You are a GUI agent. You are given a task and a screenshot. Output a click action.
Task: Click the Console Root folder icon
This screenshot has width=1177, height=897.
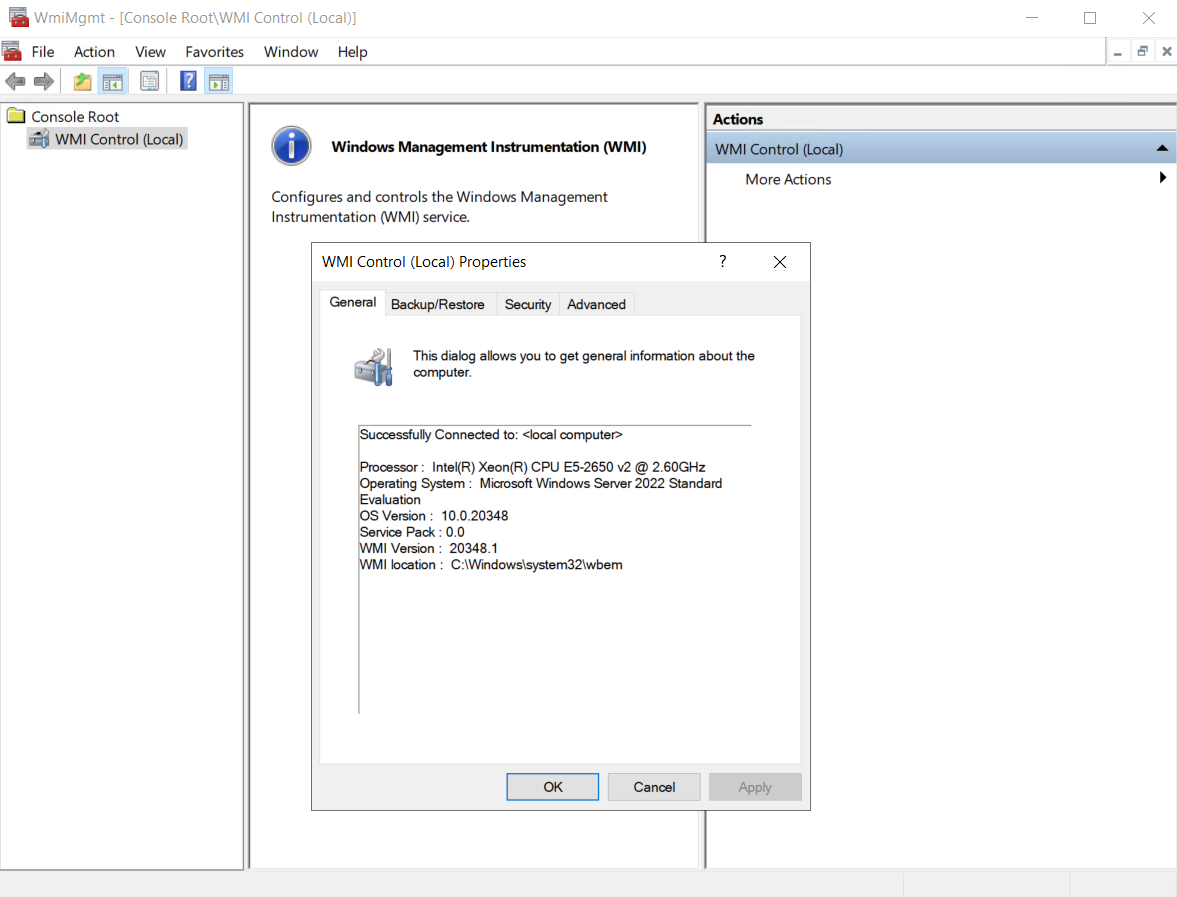16,116
